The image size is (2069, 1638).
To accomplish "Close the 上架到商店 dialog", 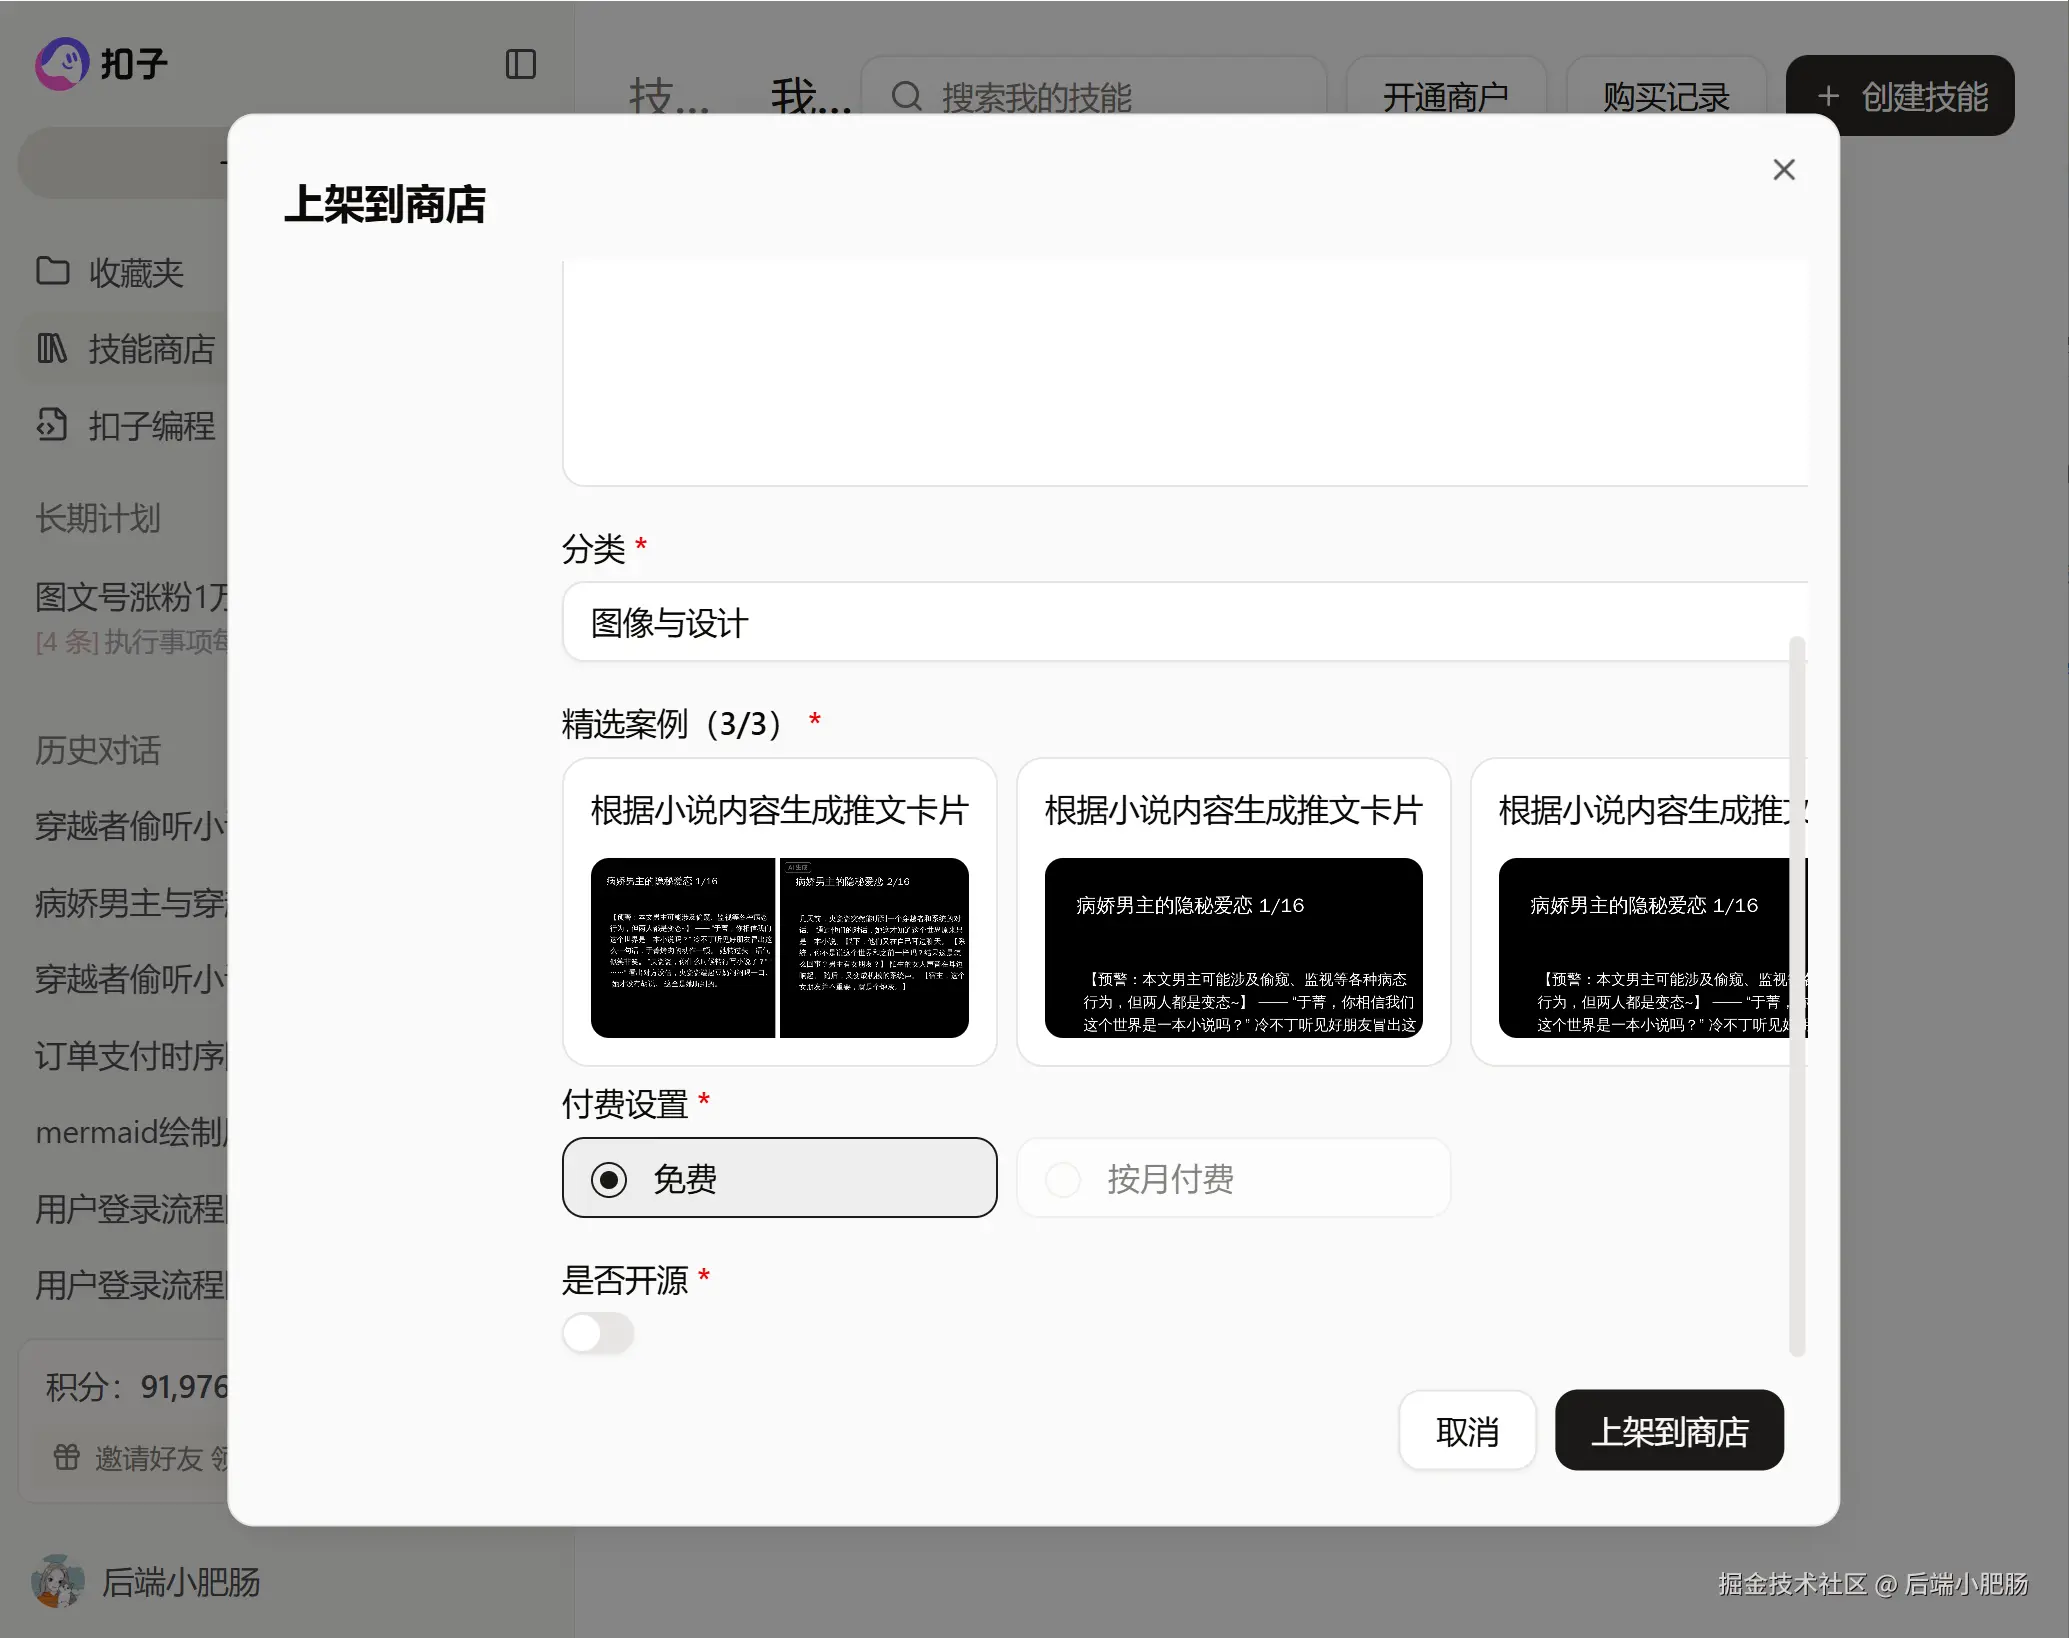I will (1783, 170).
